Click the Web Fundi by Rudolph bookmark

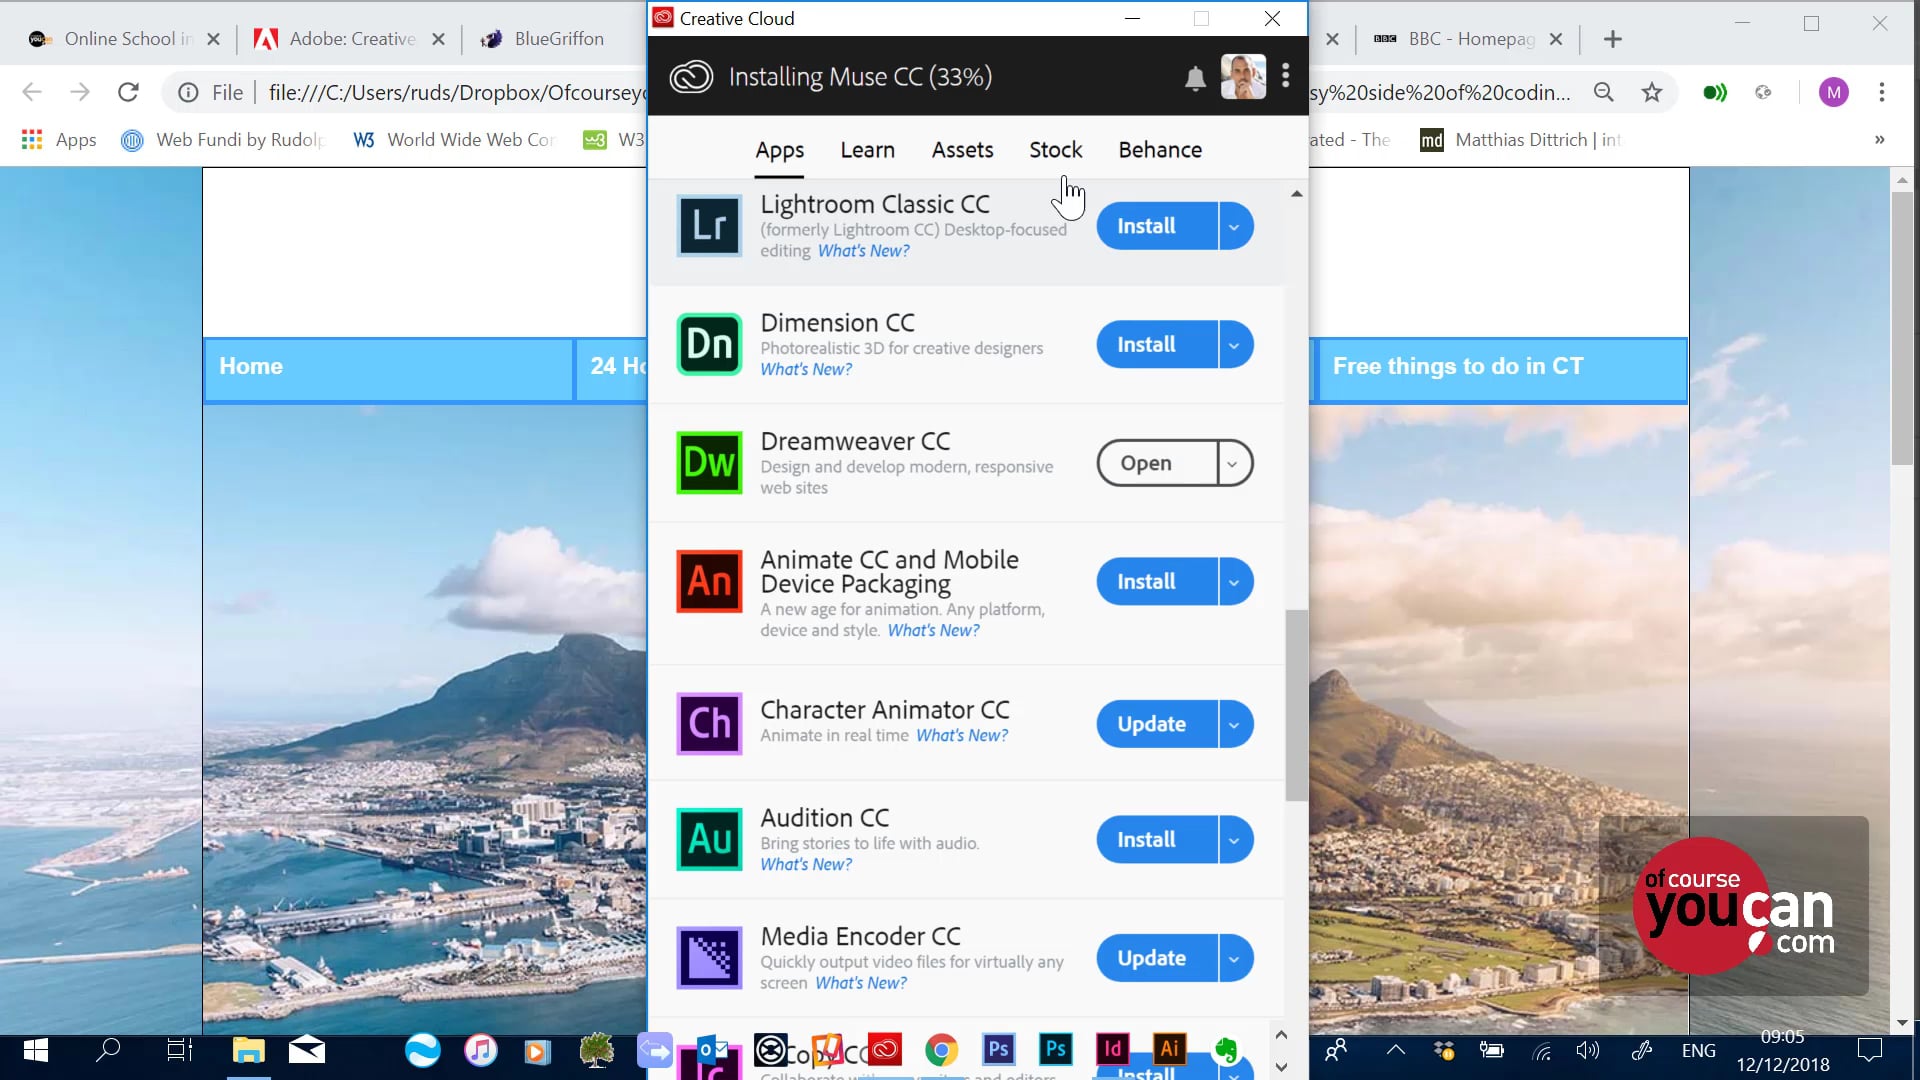(224, 140)
